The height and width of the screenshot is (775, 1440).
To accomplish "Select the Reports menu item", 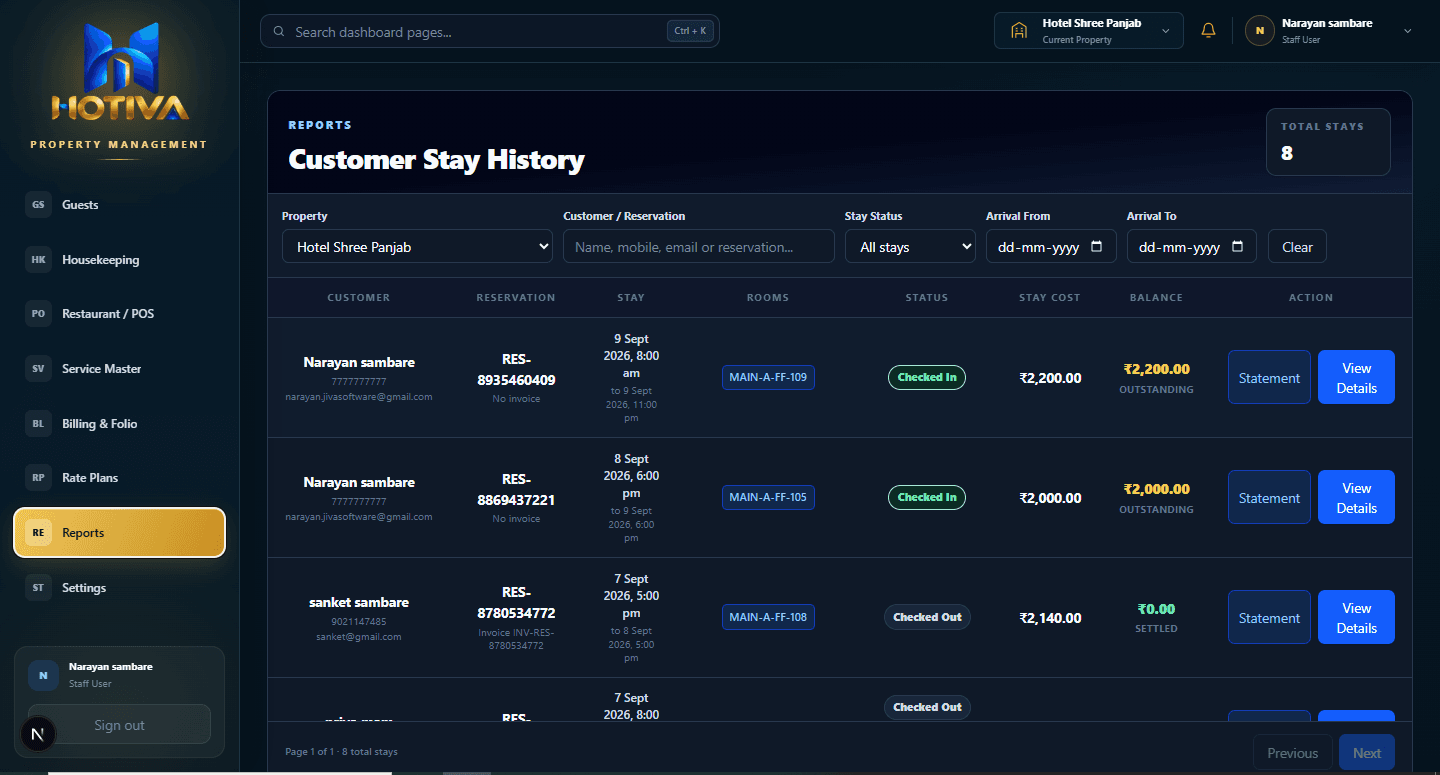I will [119, 533].
